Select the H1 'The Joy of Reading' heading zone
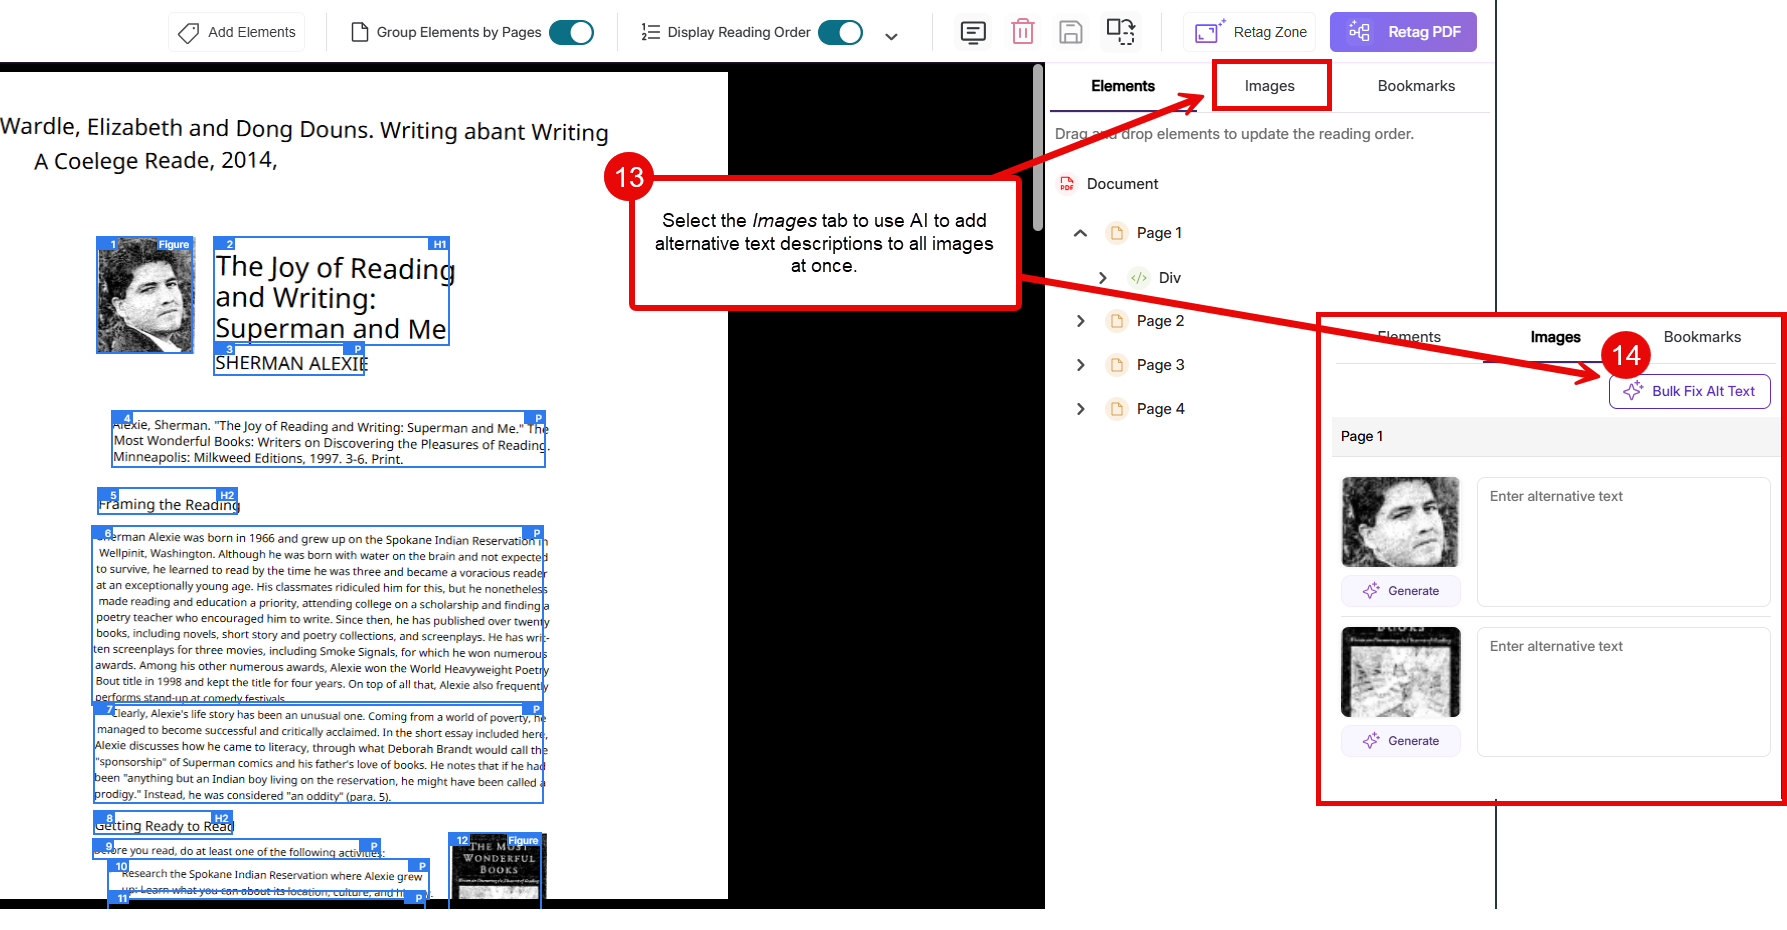Image resolution: width=1787 pixels, height=930 pixels. (x=332, y=291)
